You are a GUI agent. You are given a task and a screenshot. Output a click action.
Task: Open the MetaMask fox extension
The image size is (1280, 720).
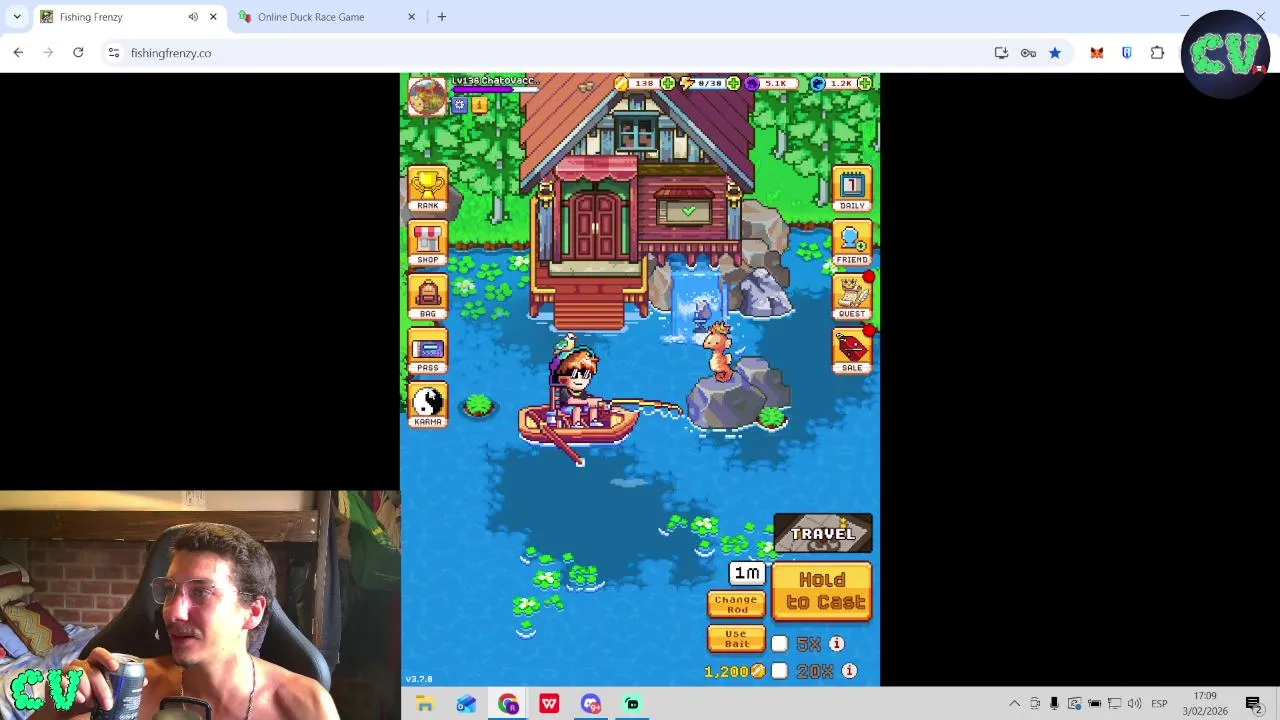(1097, 53)
